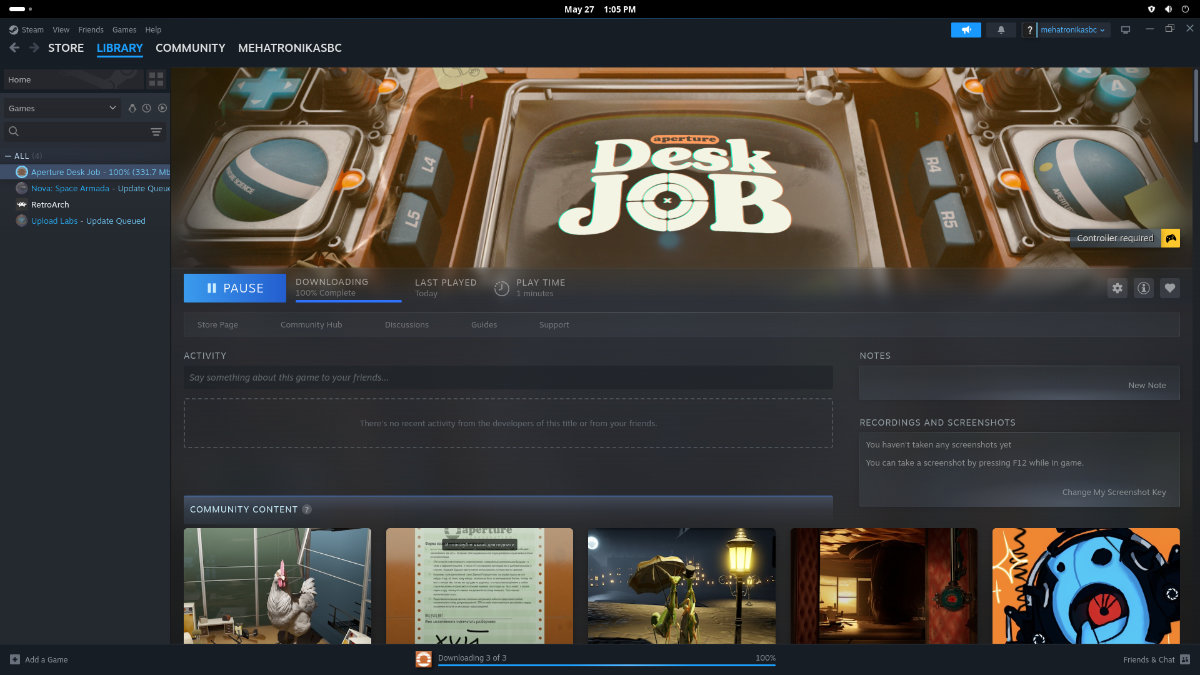The height and width of the screenshot is (675, 1200).
Task: Switch to the LIBRARY tab
Action: tap(120, 48)
